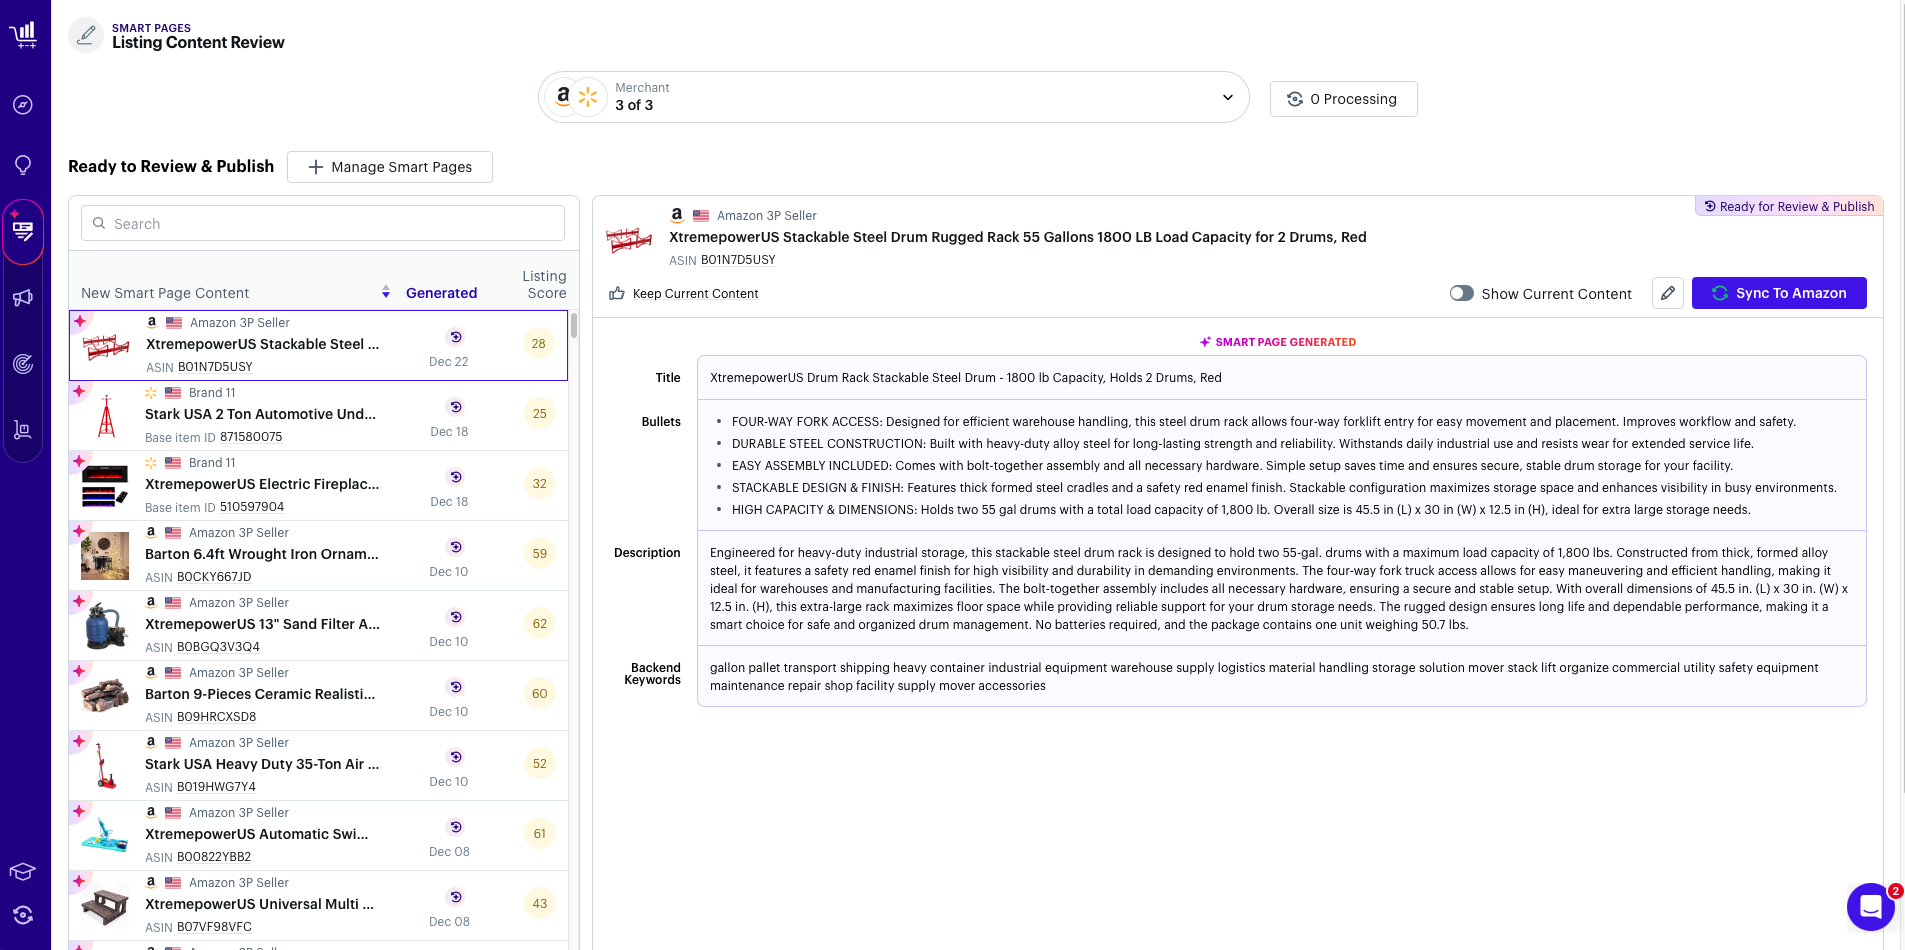
Task: Click listing score 28 badge
Action: tap(539, 344)
